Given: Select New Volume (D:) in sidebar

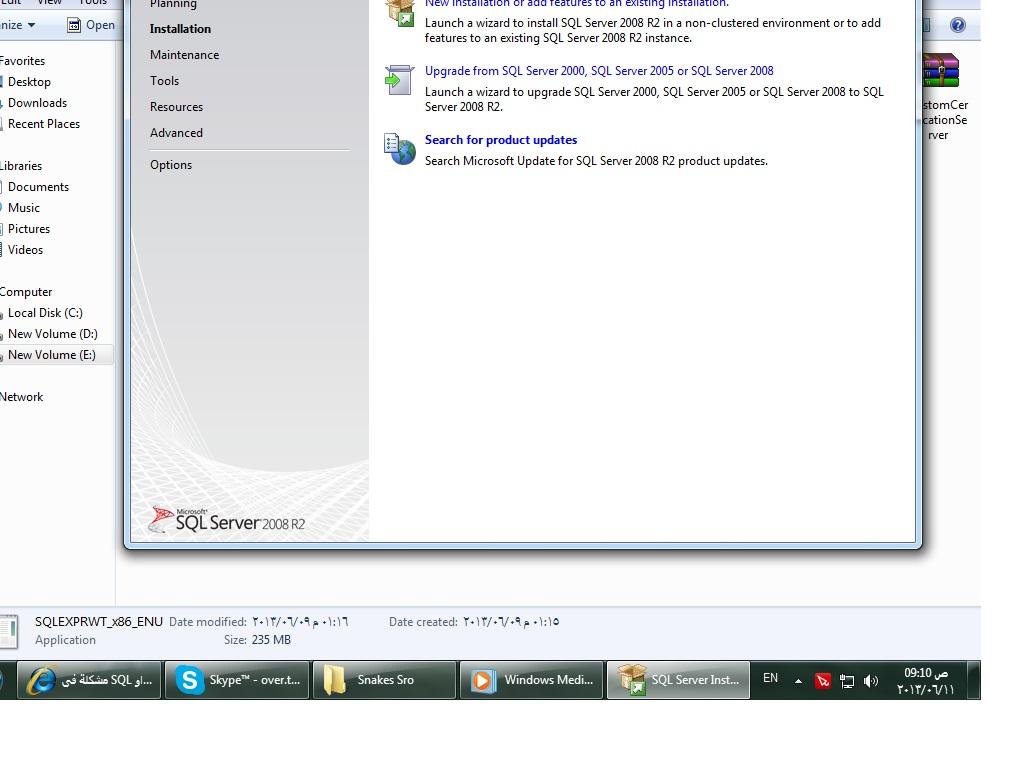Looking at the screenshot, I should (52, 334).
